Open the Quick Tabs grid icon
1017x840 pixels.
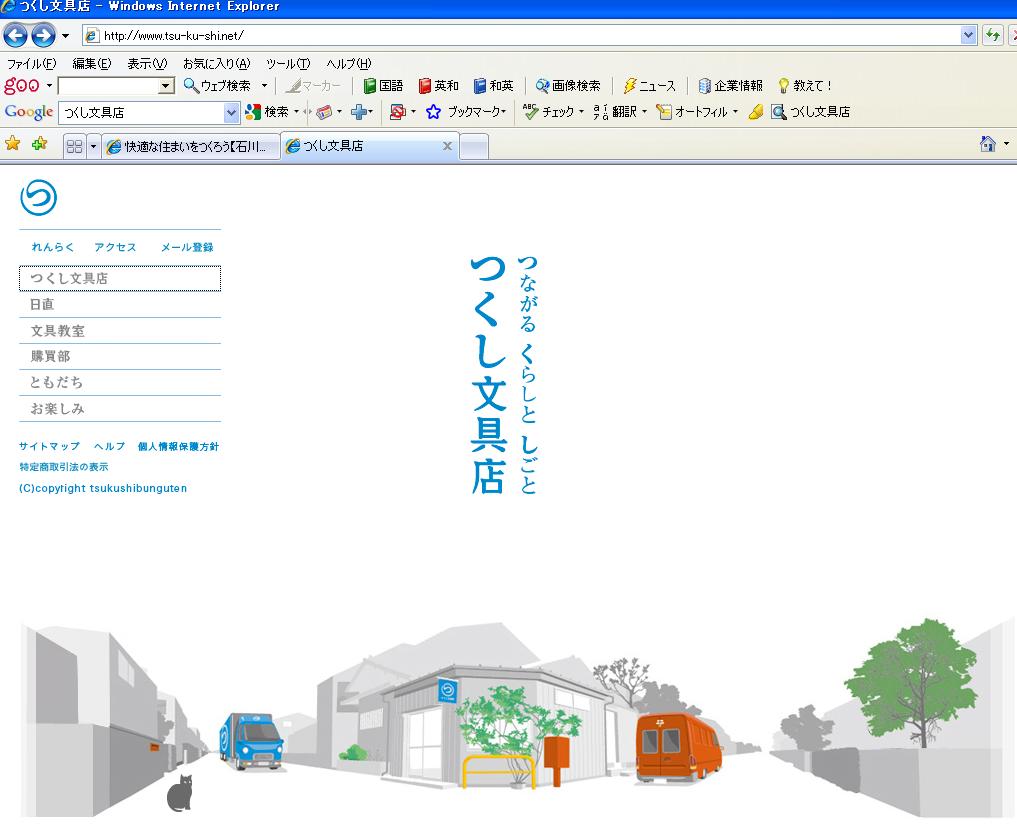point(74,146)
